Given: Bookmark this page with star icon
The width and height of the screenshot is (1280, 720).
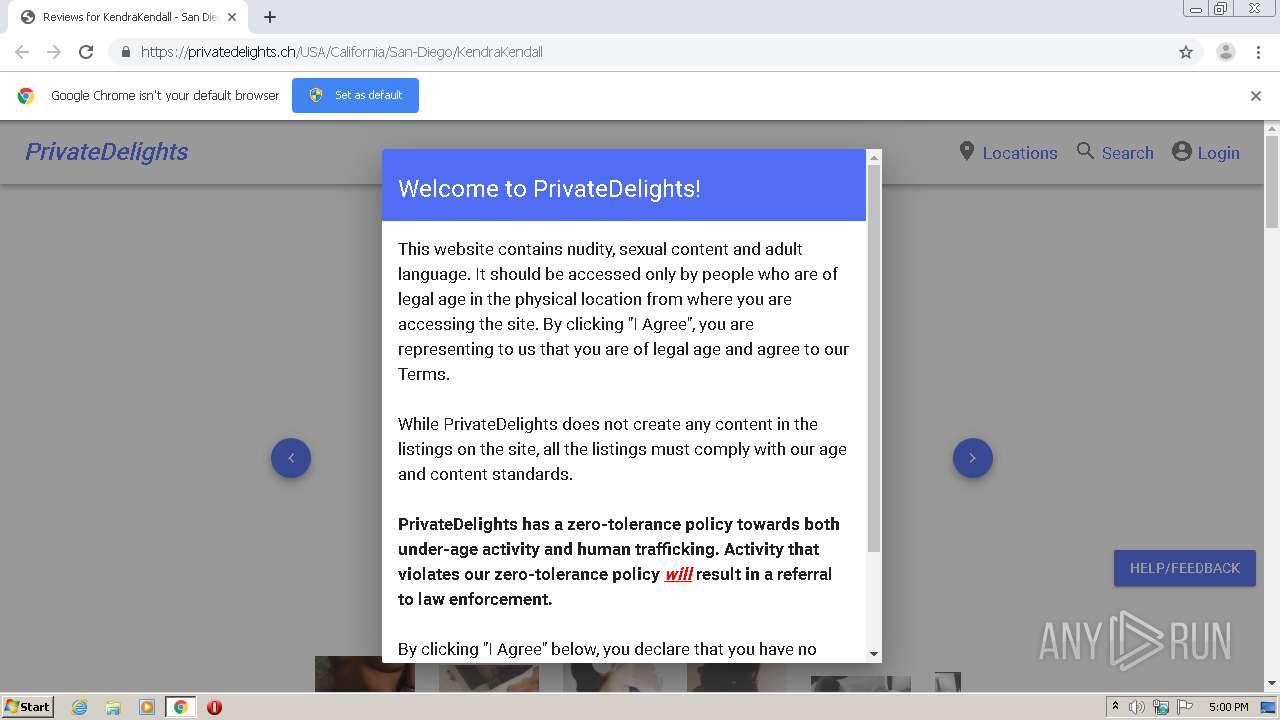Looking at the screenshot, I should (x=1186, y=52).
